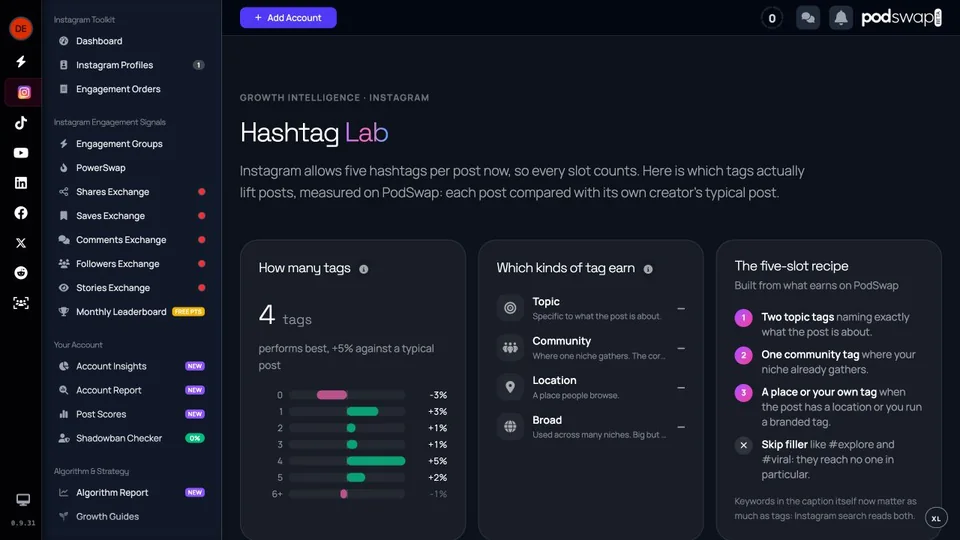This screenshot has width=960, height=540.
Task: Open Instagram Profiles menu item
Action: click(131, 65)
